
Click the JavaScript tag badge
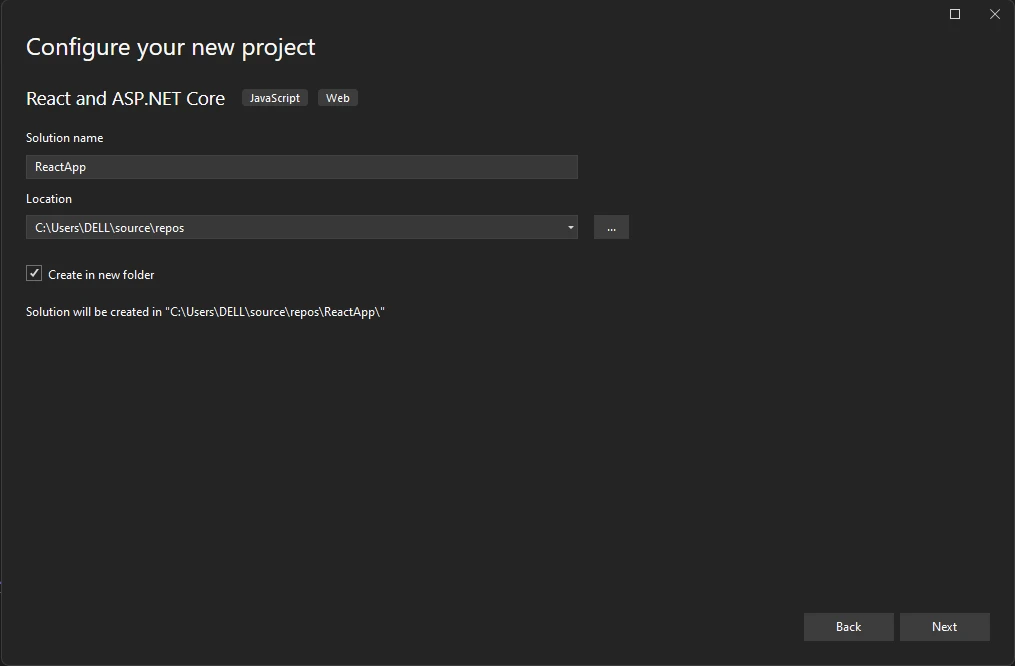(x=275, y=98)
